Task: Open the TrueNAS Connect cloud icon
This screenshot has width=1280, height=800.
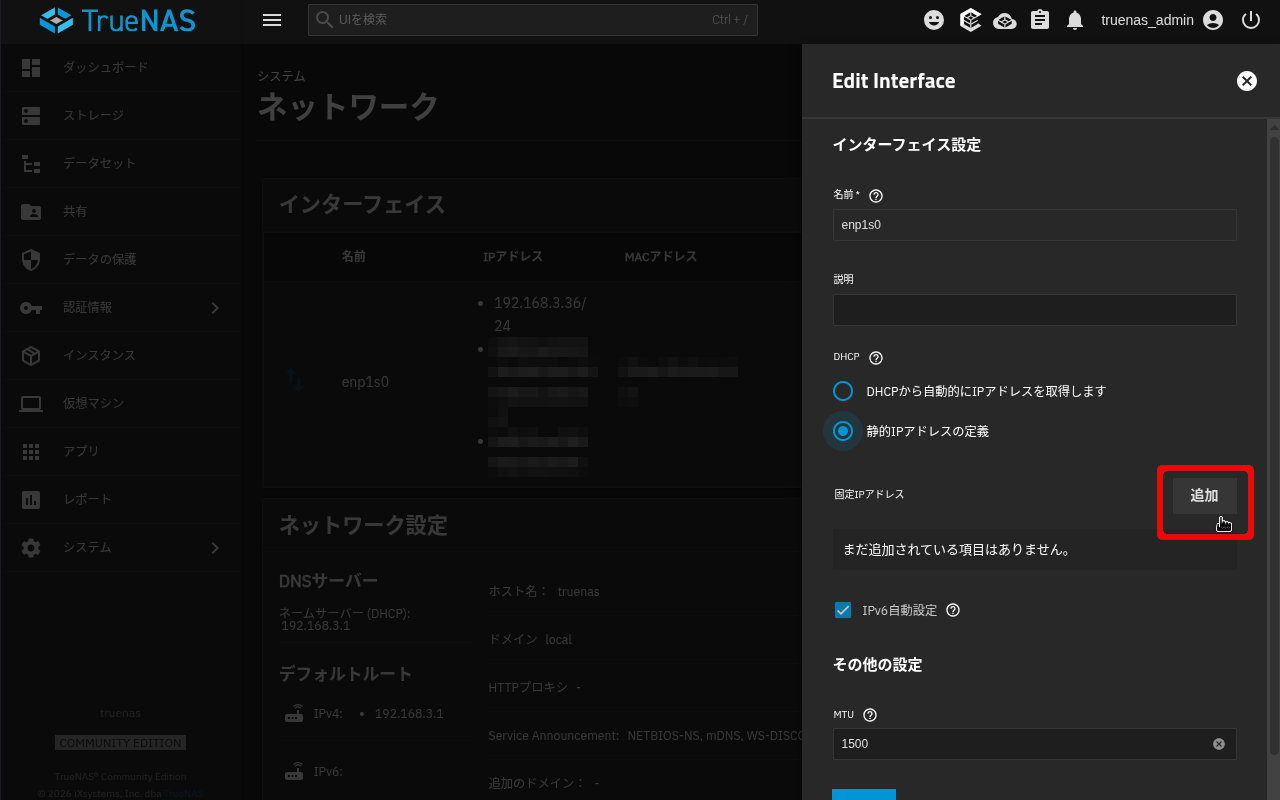Action: pos(1005,20)
